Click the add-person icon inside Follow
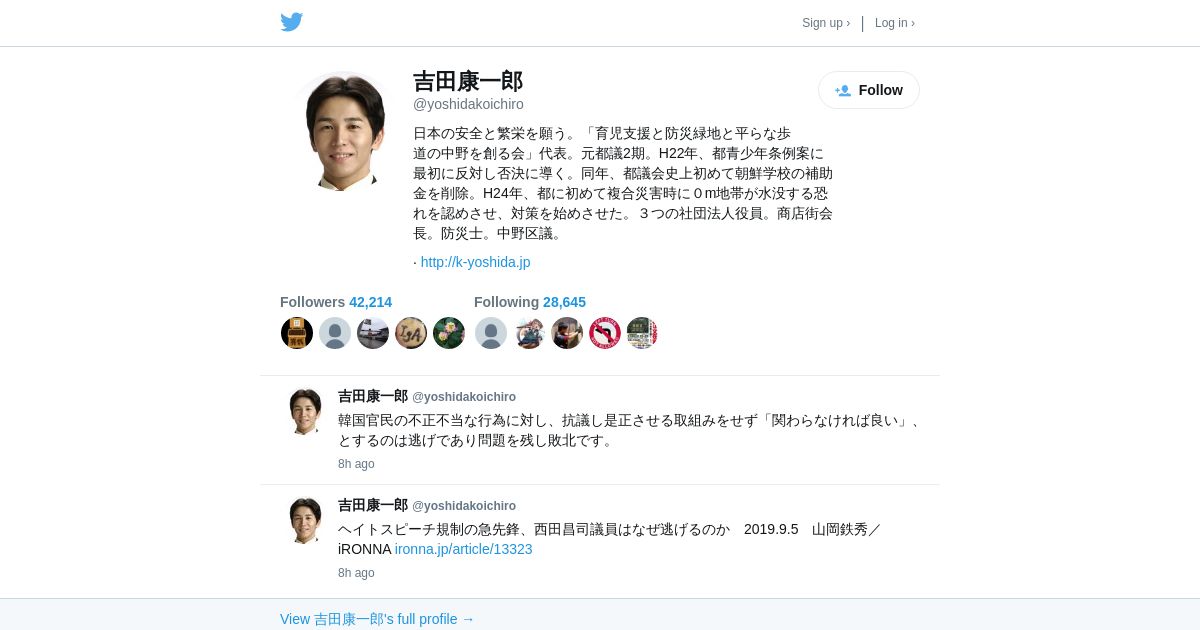This screenshot has height=630, width=1200. [843, 90]
